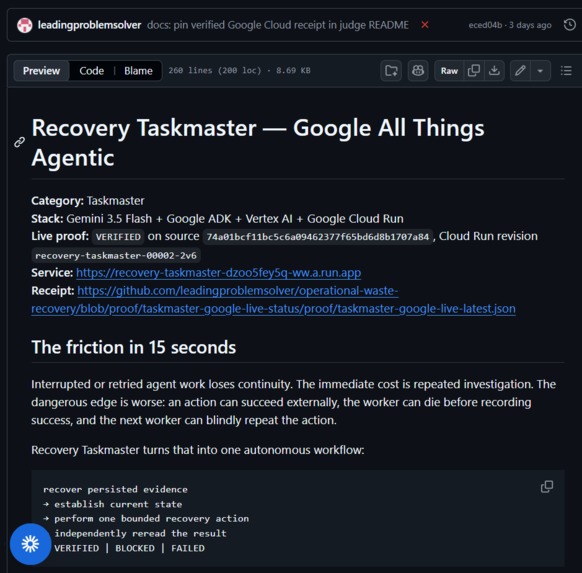Select the source commit hash 74a01bcf11bc
This screenshot has height=573, width=582.
[x=318, y=237]
